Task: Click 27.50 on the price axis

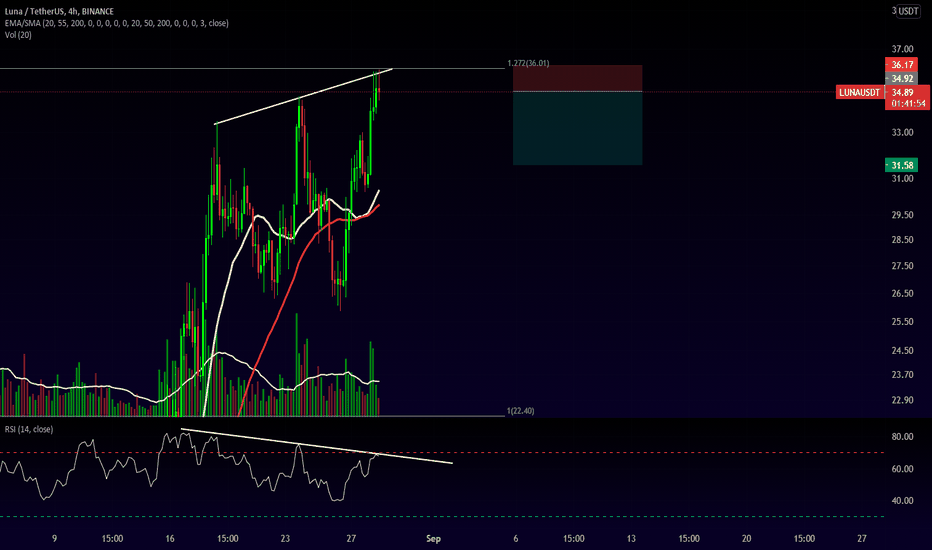Action: pos(902,266)
